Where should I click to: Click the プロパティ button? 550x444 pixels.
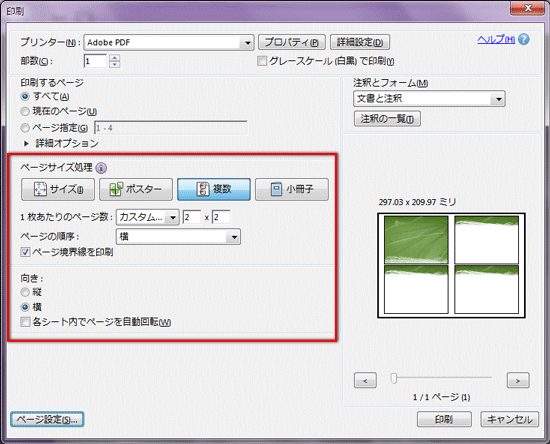pos(292,42)
